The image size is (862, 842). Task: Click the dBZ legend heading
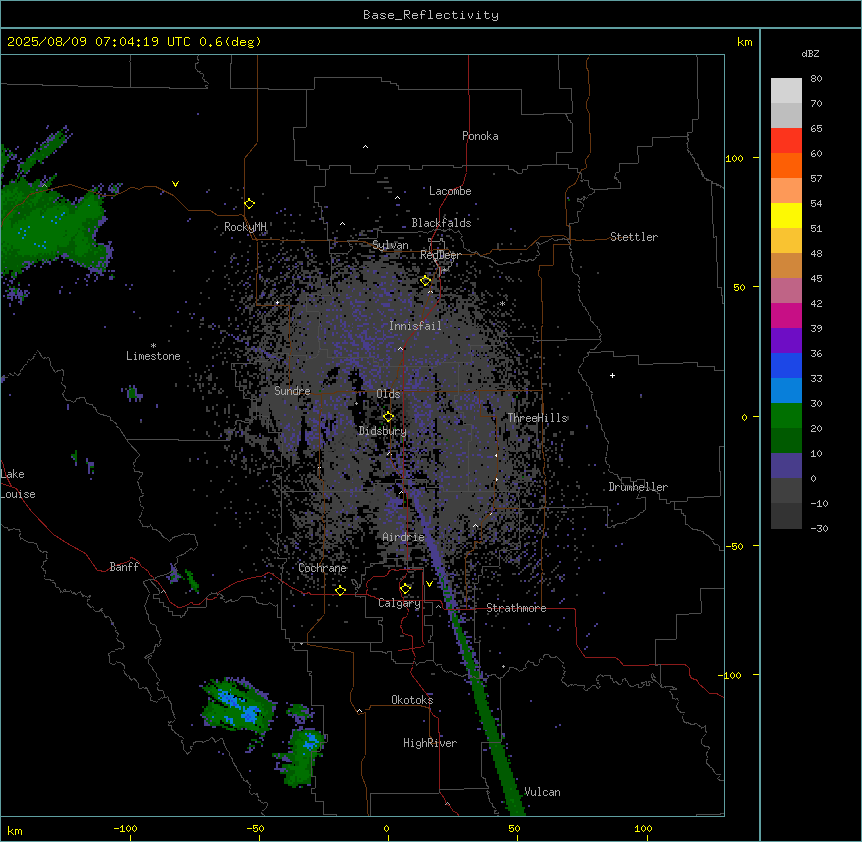810,54
